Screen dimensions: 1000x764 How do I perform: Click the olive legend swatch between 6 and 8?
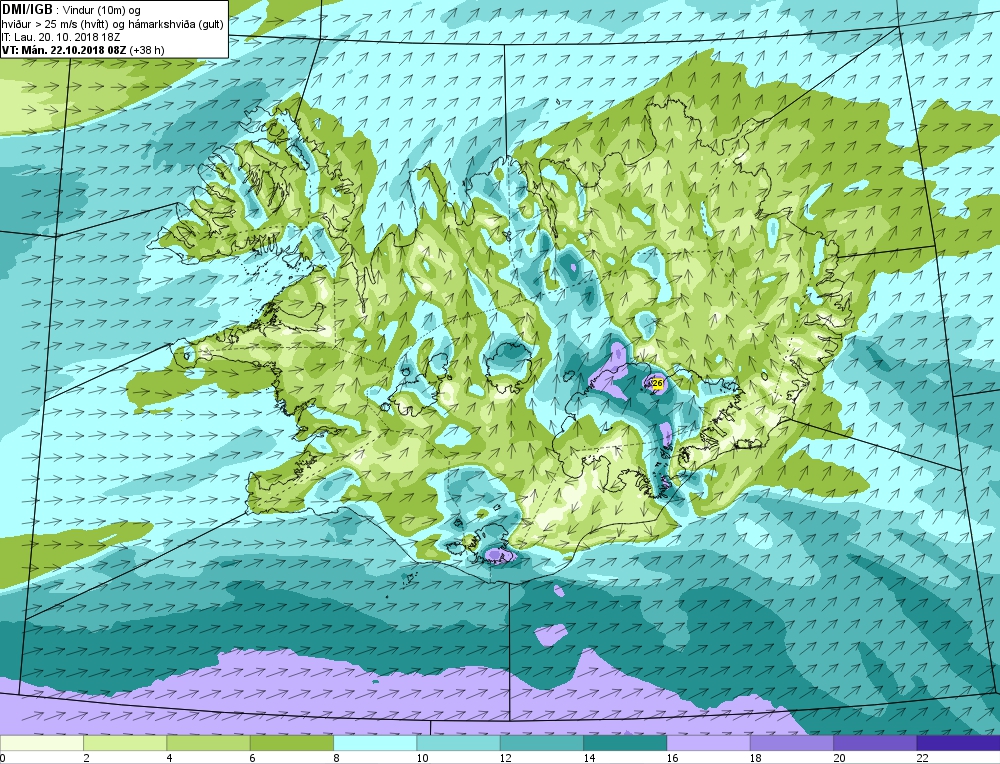(x=292, y=743)
